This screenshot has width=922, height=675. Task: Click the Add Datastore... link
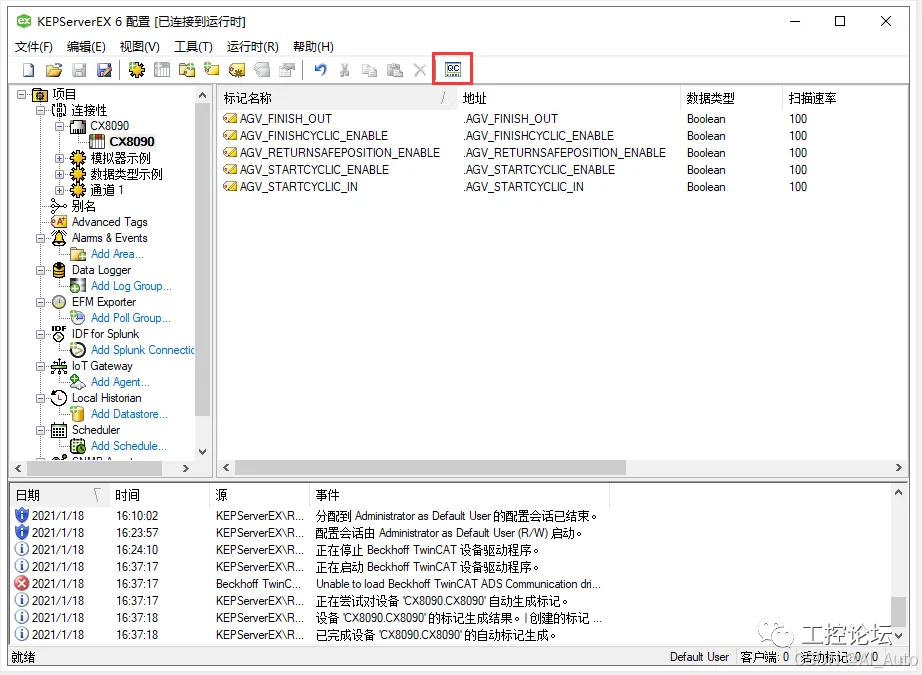click(x=129, y=414)
